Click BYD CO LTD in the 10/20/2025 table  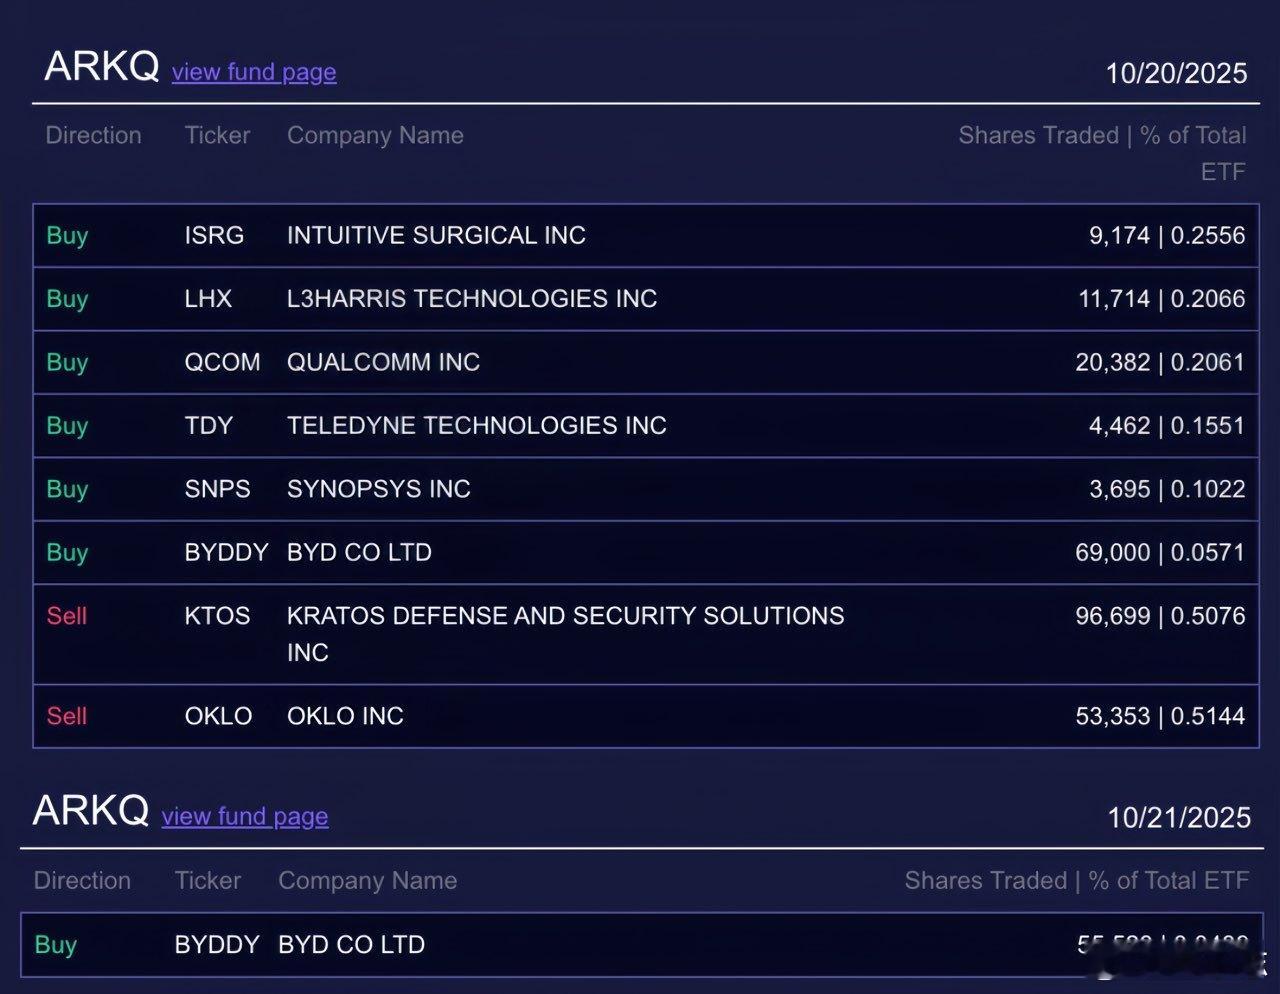coord(359,552)
